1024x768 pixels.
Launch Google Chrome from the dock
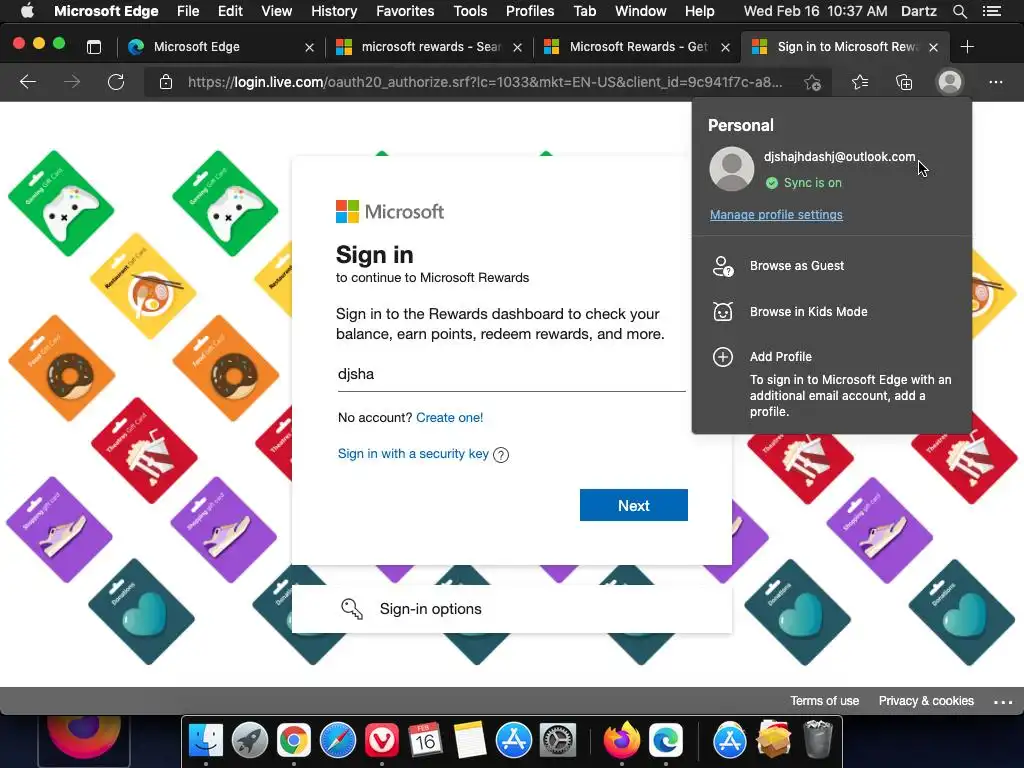293,741
